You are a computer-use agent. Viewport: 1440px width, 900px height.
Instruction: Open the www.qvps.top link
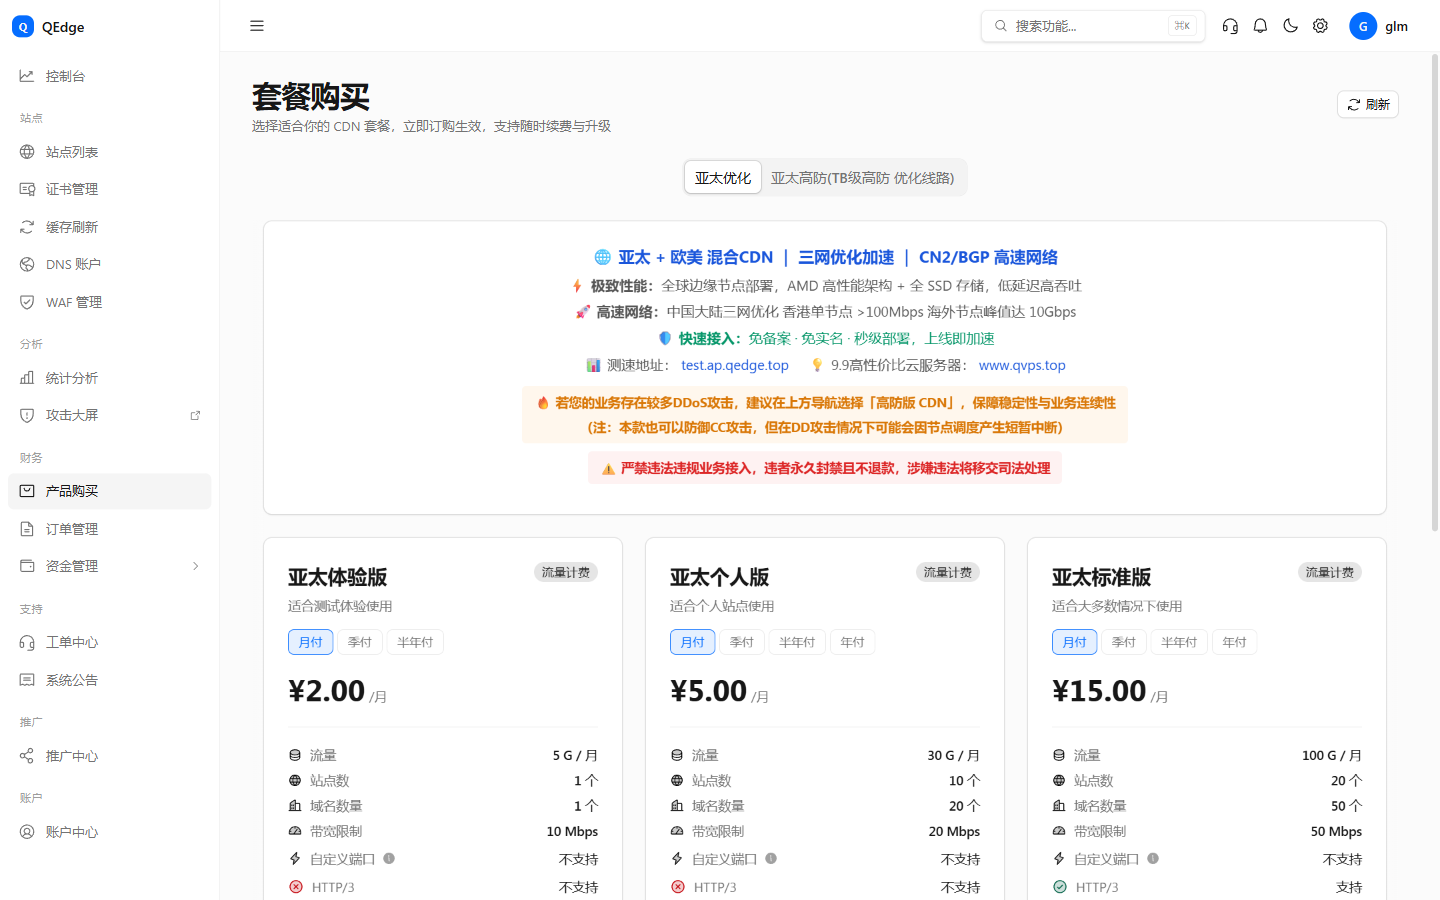1022,365
